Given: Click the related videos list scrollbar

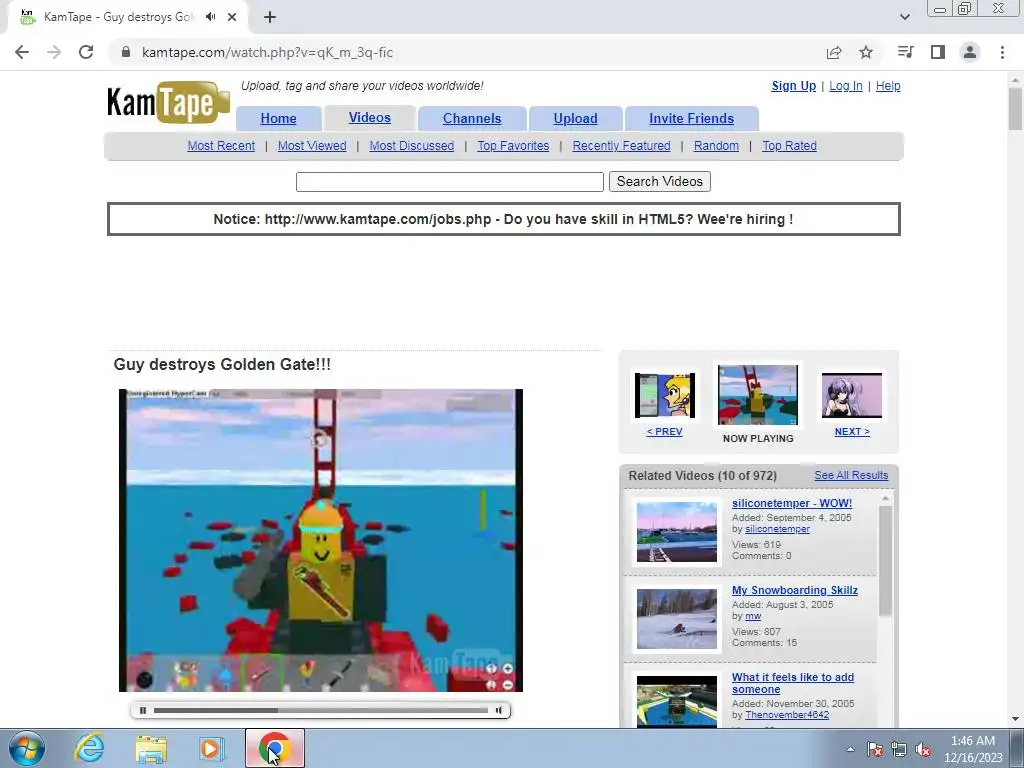Looking at the screenshot, I should click(x=885, y=562).
